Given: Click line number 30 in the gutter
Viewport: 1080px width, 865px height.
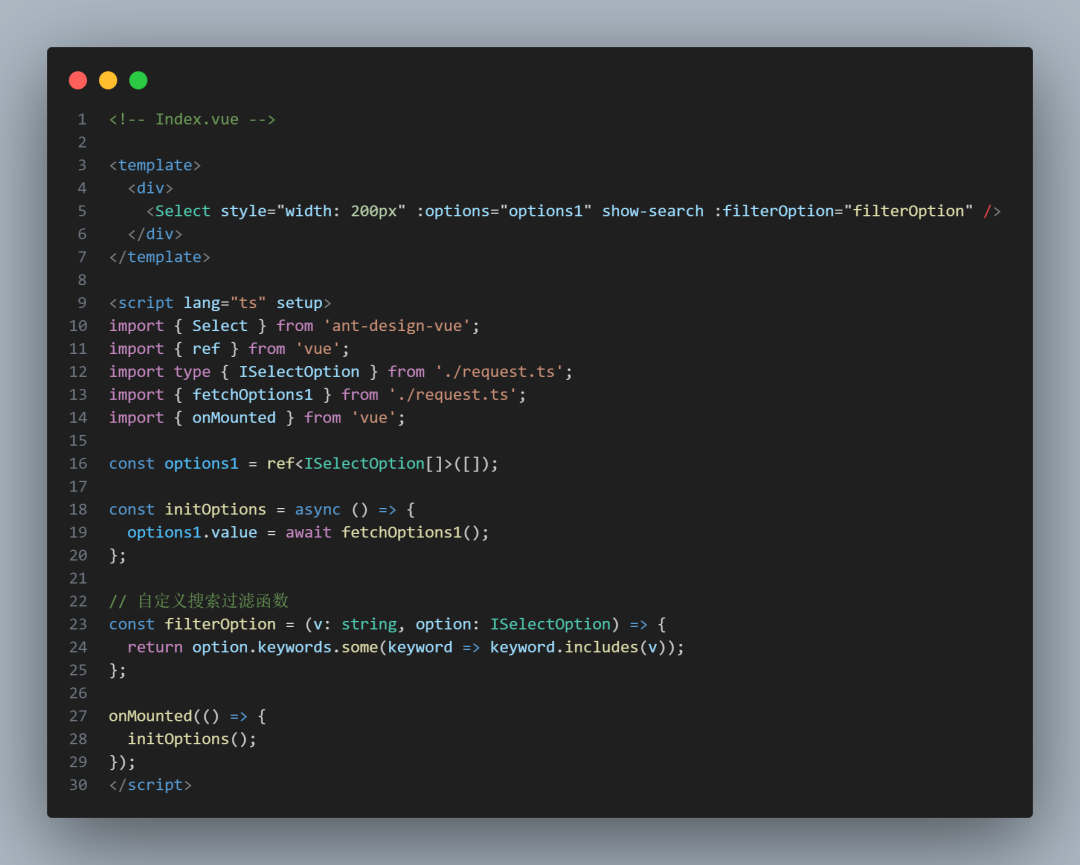Looking at the screenshot, I should tap(78, 785).
